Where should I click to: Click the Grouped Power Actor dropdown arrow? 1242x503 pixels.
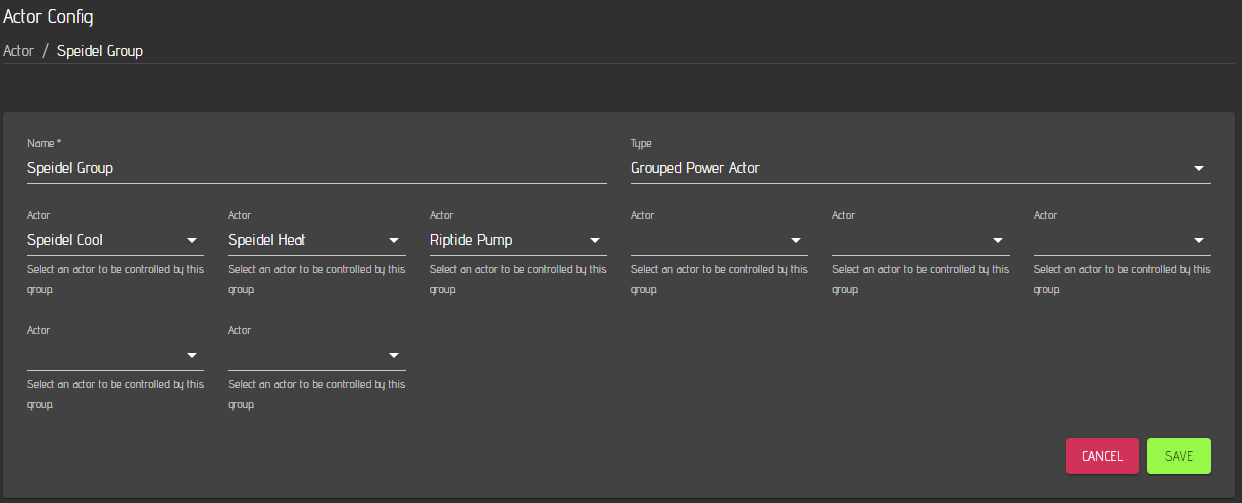pos(1199,169)
